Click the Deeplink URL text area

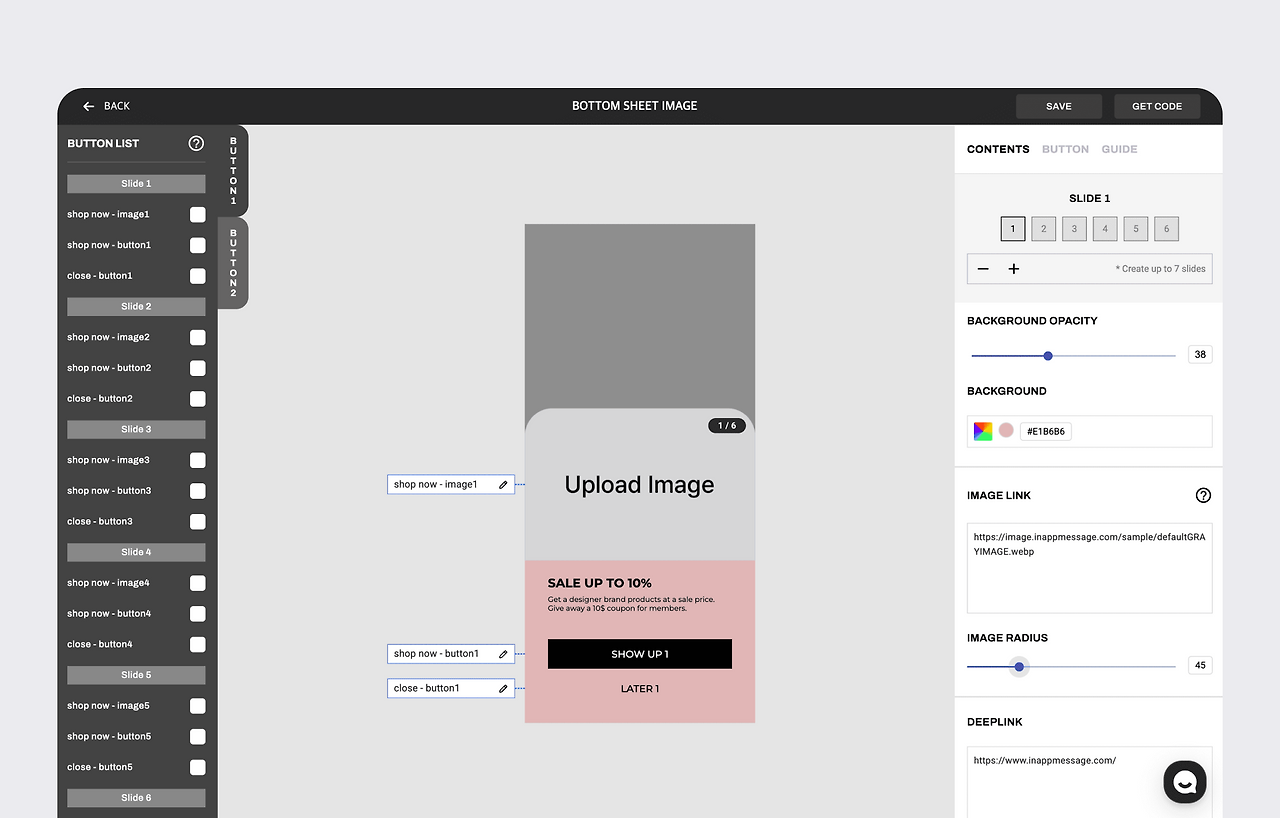[1090, 782]
